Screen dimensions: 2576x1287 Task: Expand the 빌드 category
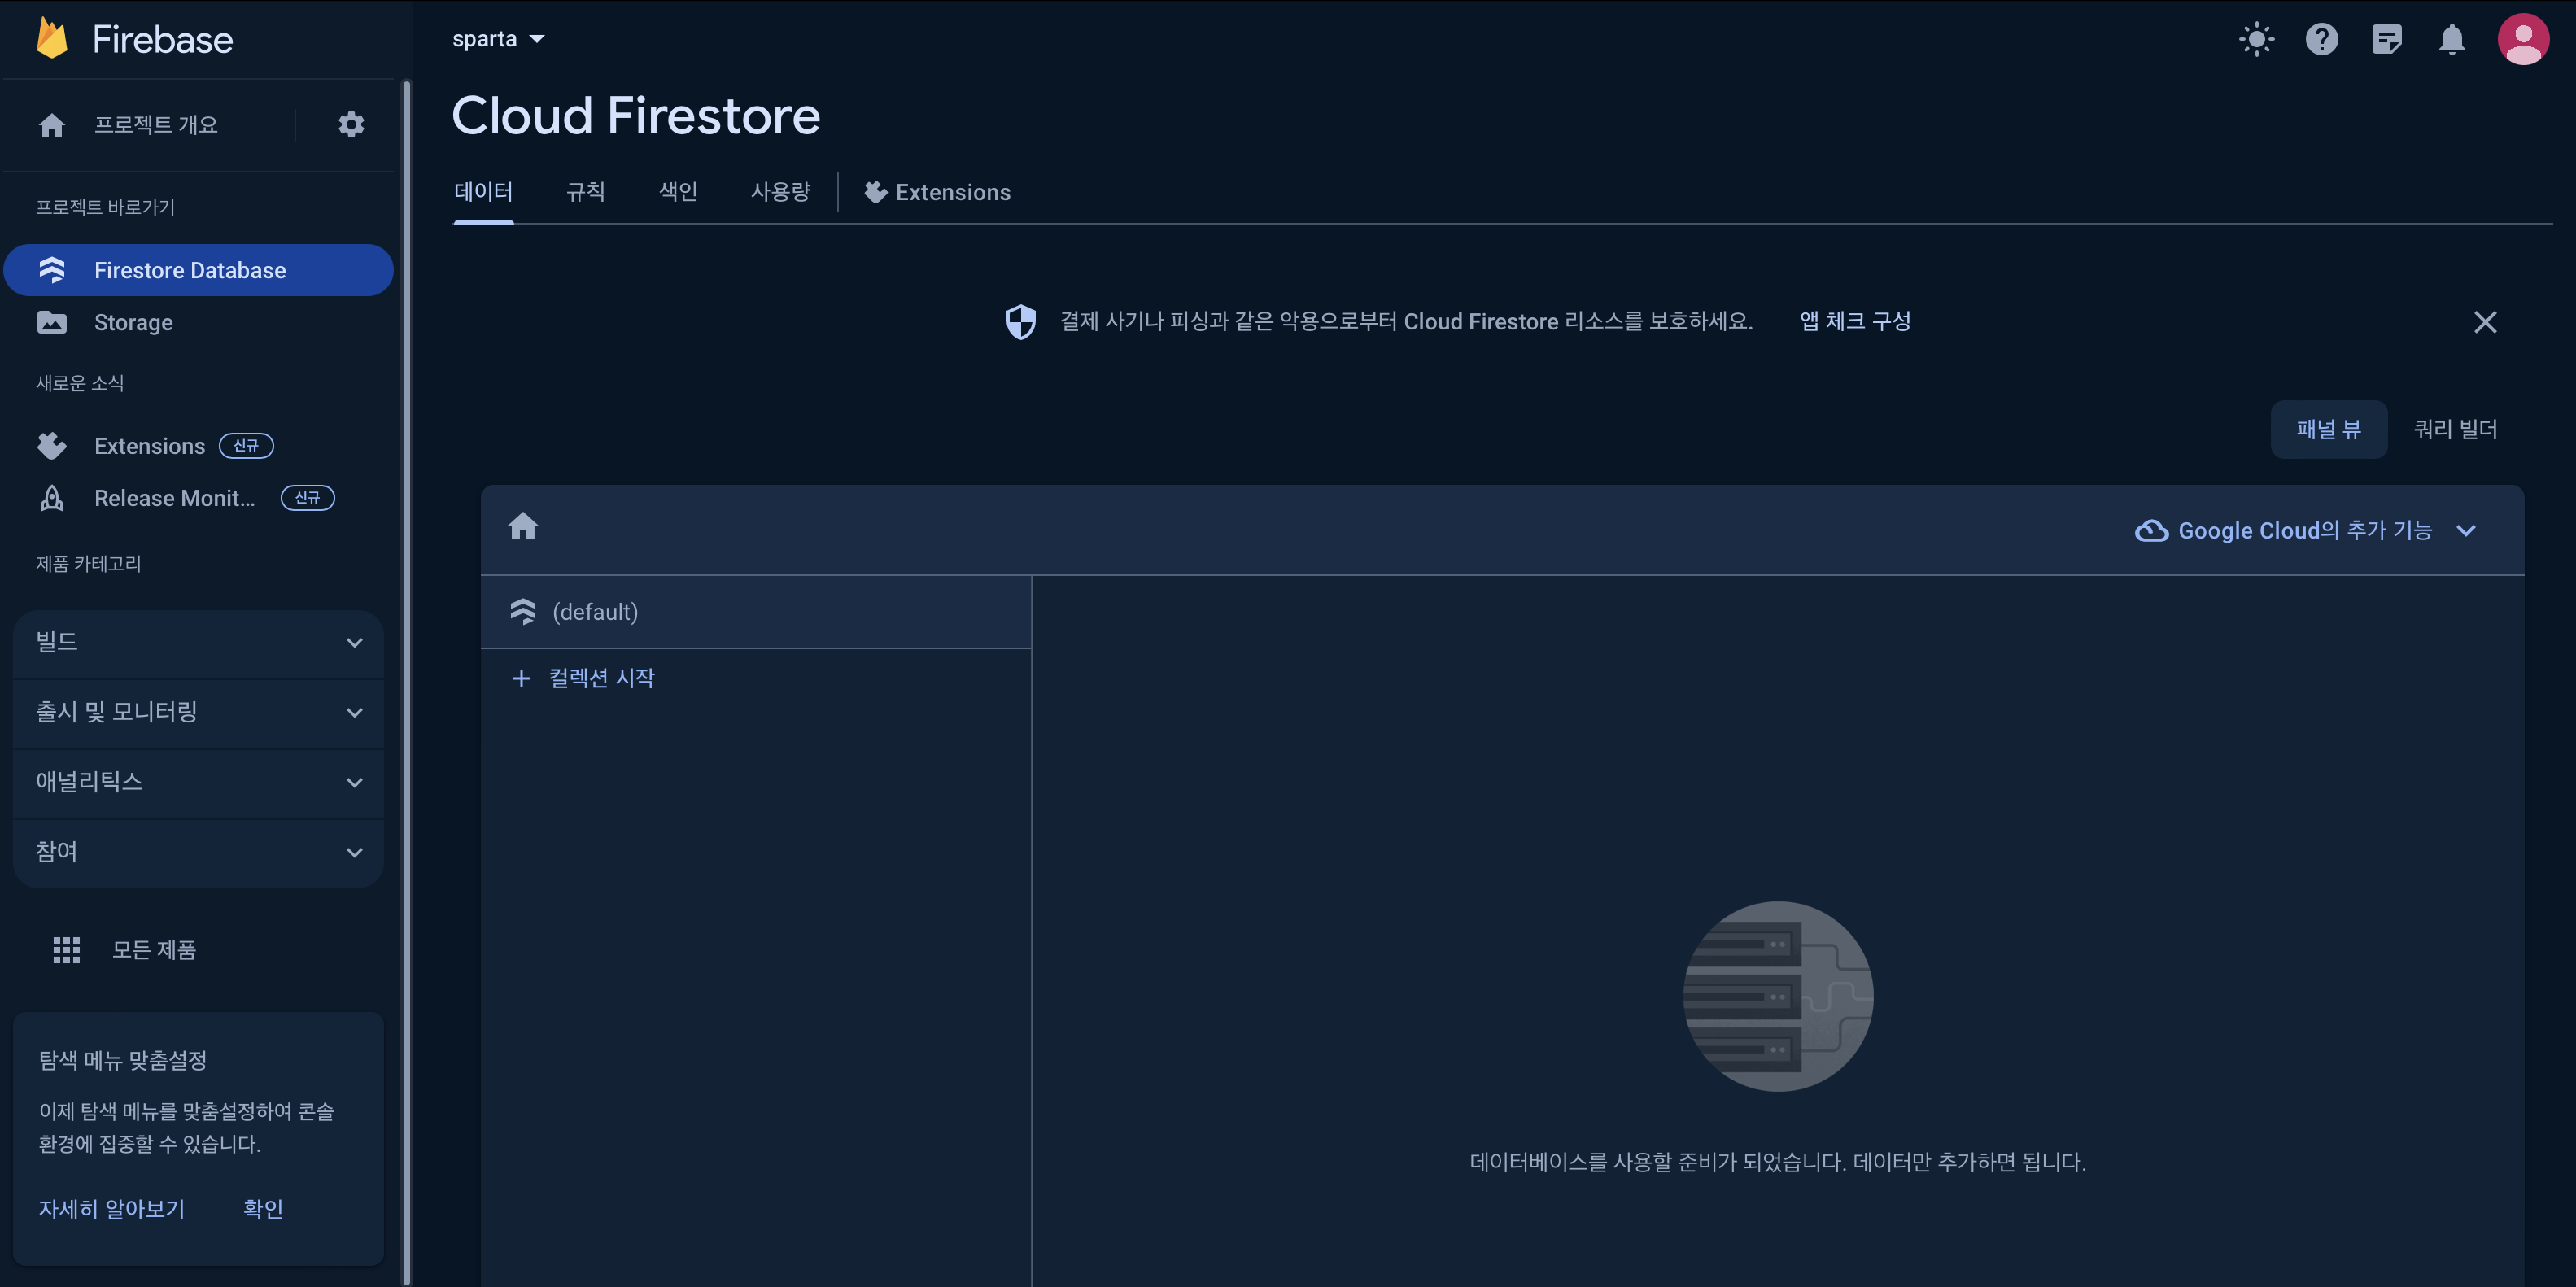point(198,642)
